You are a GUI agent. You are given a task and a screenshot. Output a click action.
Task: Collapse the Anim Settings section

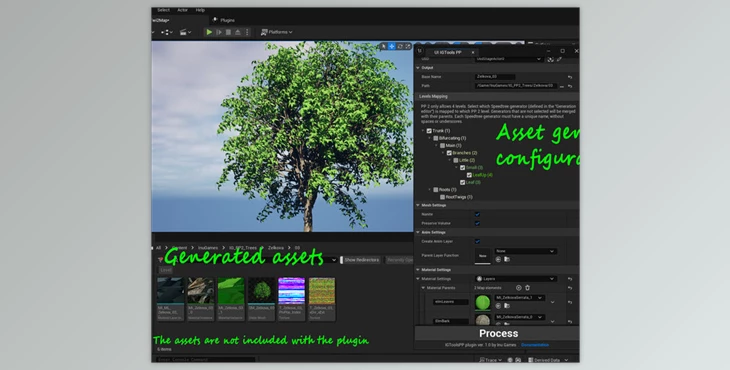418,232
